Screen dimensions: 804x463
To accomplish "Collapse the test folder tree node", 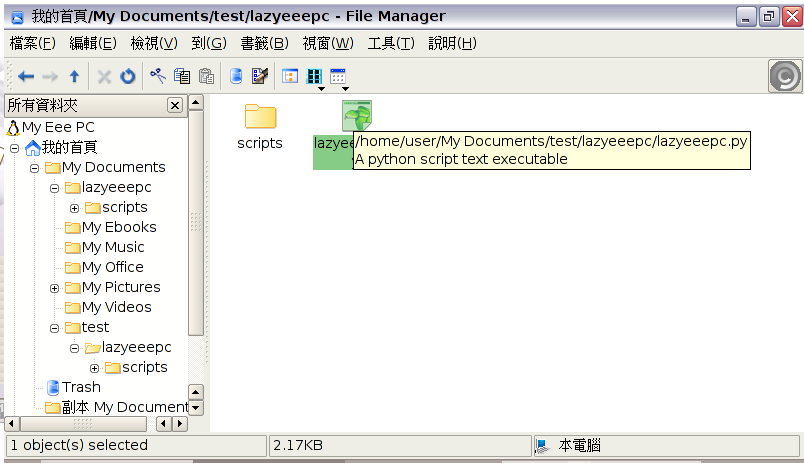I will pyautogui.click(x=55, y=328).
